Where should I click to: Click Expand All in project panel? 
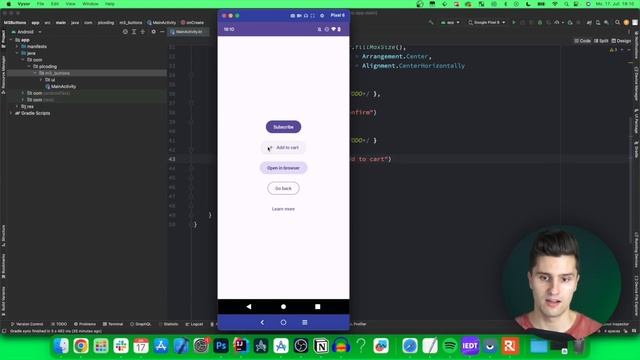pyautogui.click(x=134, y=31)
